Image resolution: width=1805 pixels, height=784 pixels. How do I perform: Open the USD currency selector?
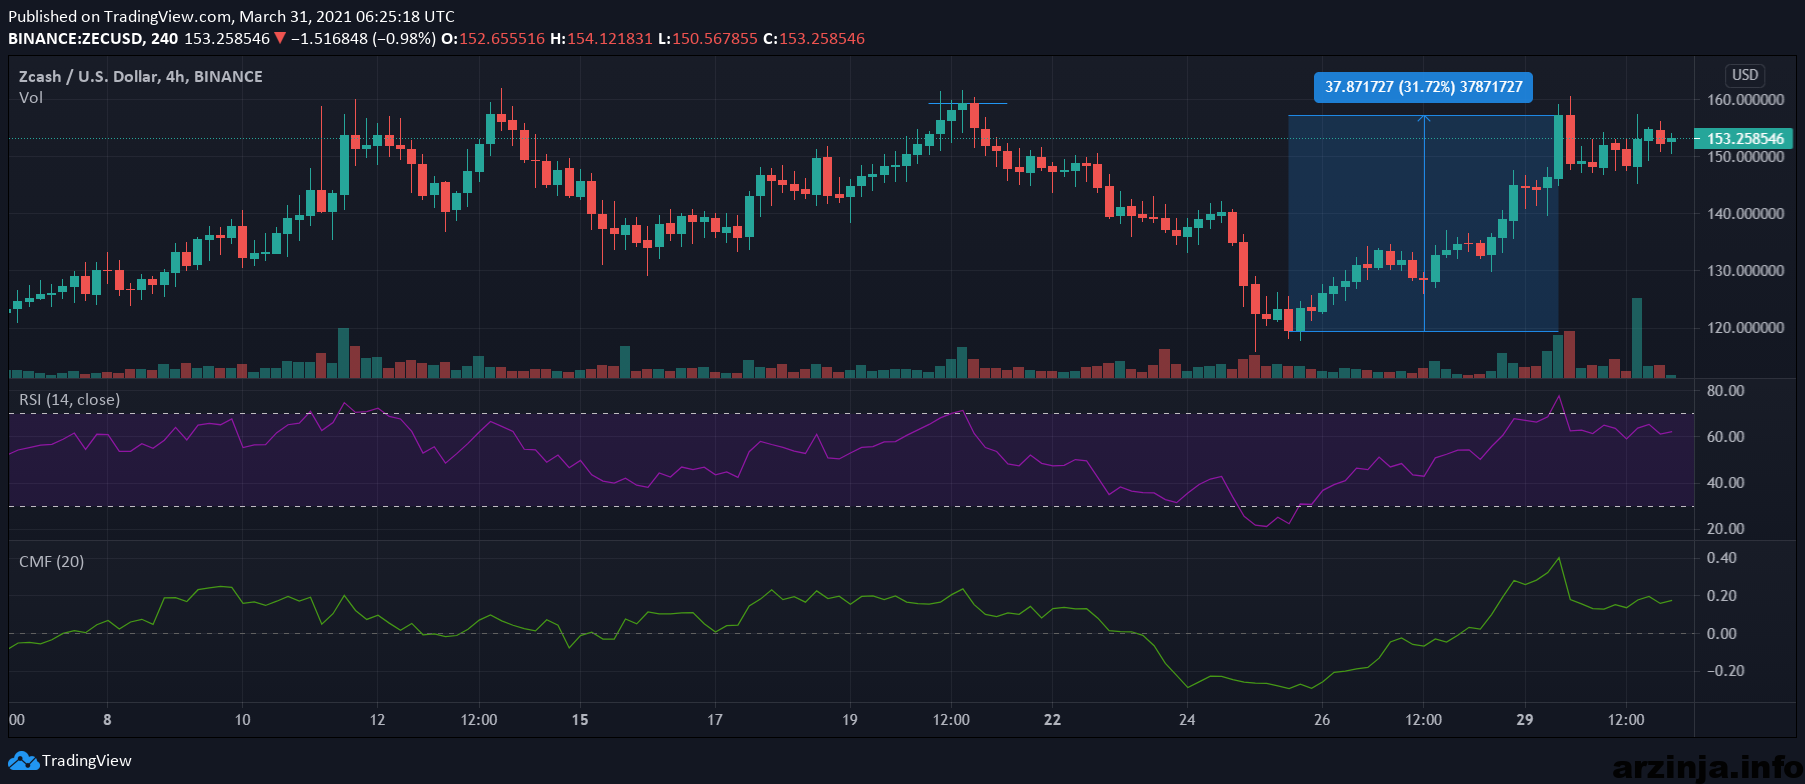click(x=1745, y=75)
